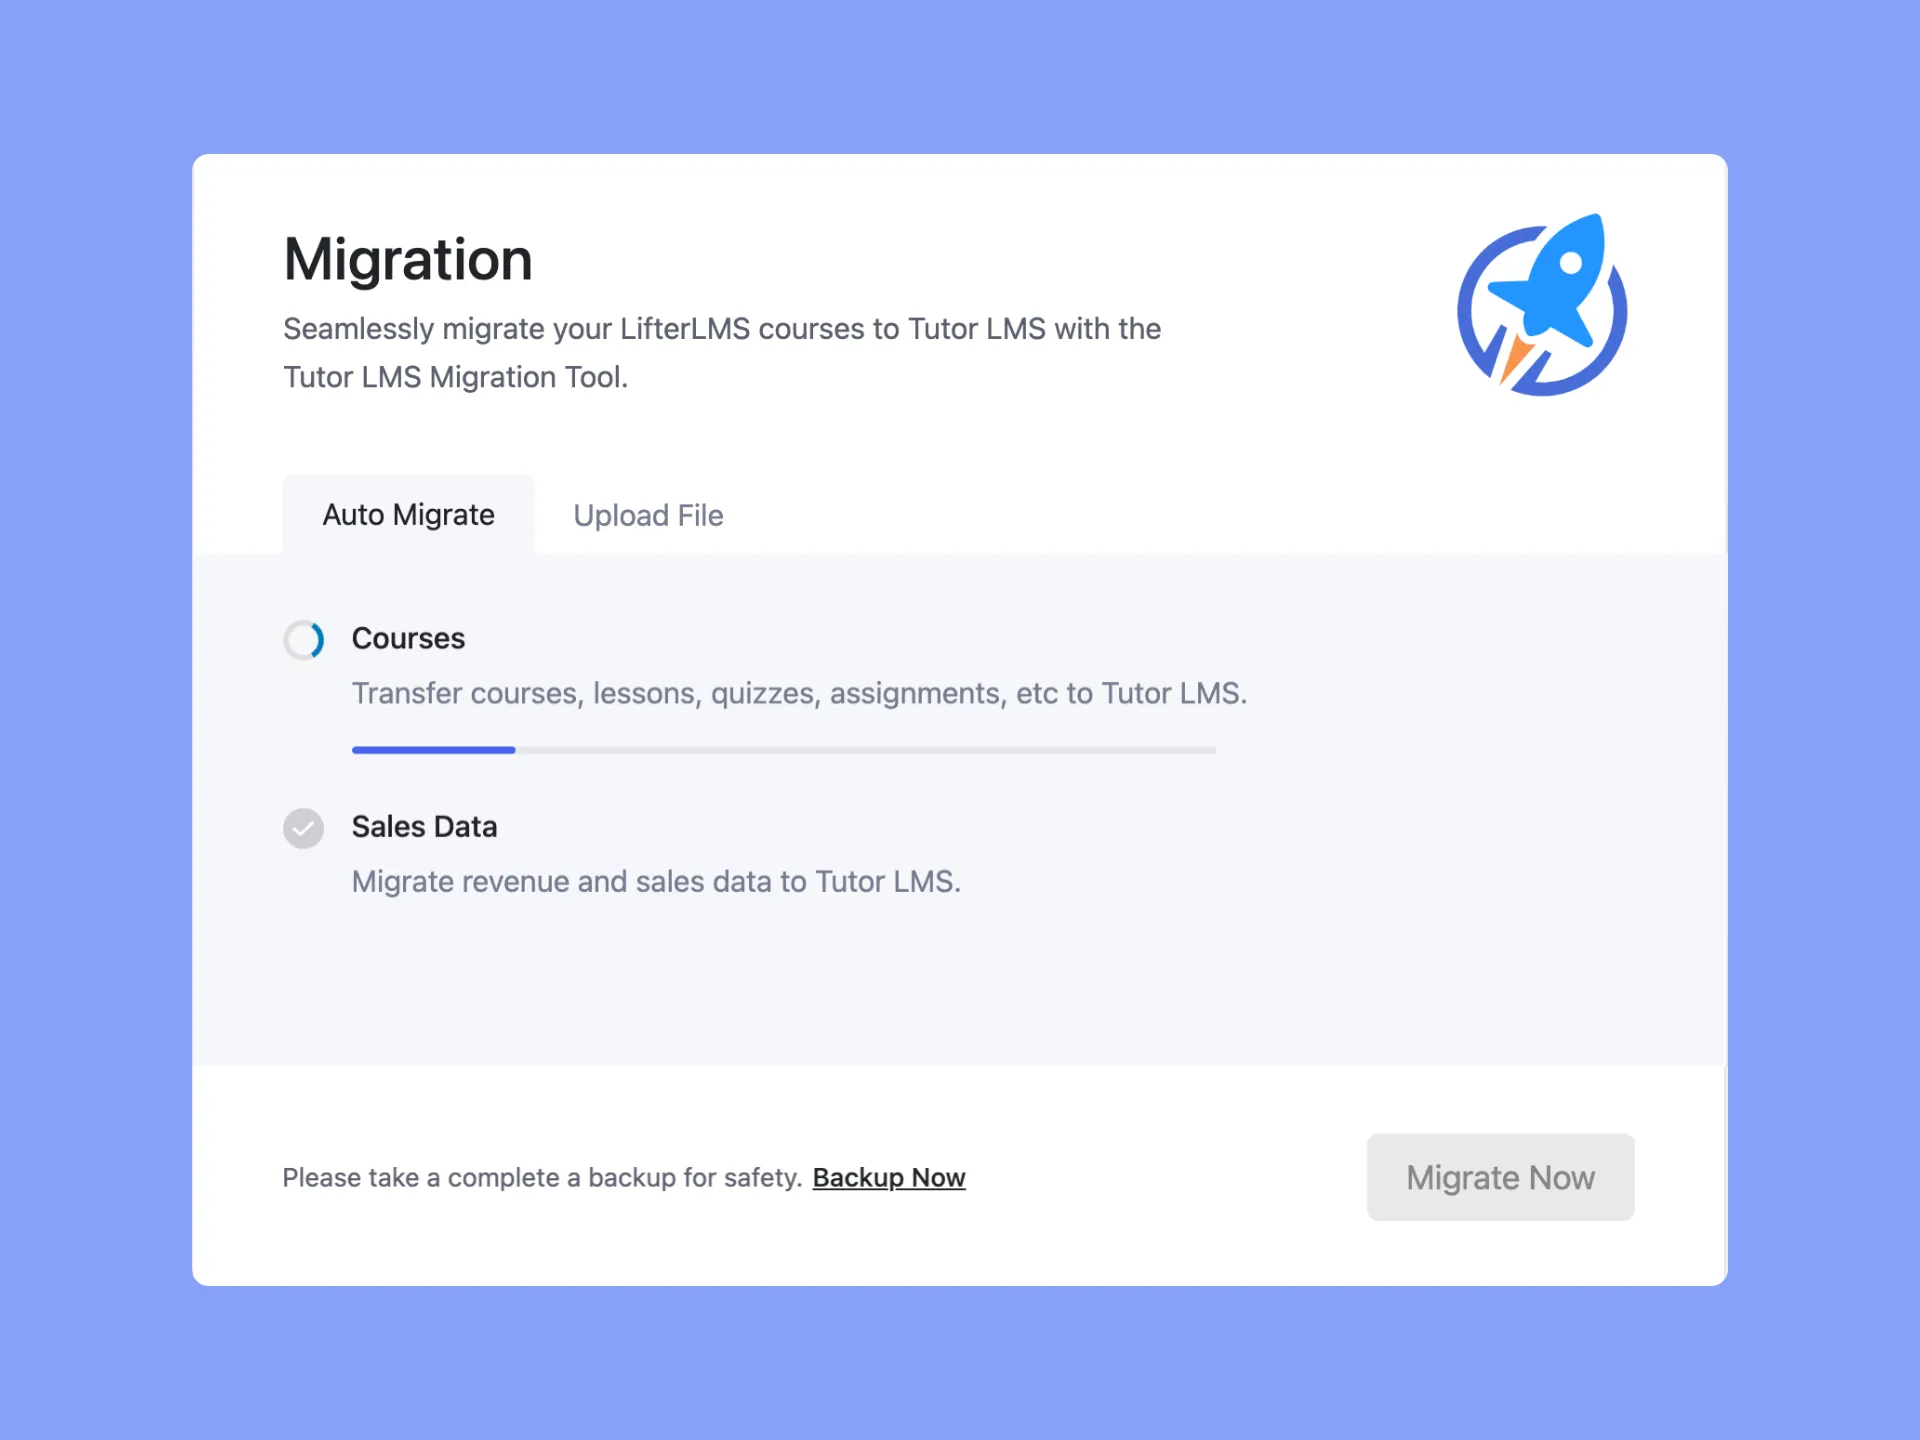Click the migration status icon for Courses
1920x1440 pixels.
tap(302, 637)
